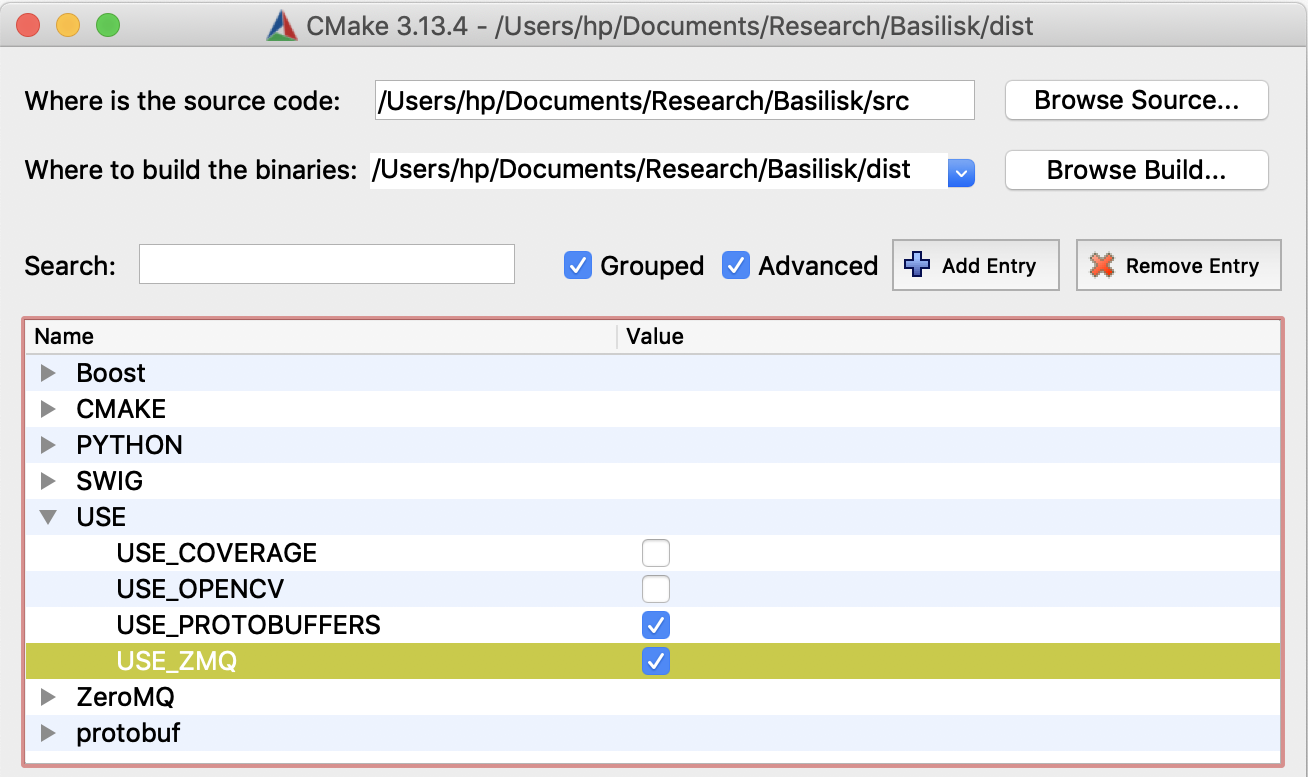This screenshot has width=1308, height=777.
Task: Click the CMake logo in title bar
Action: tap(281, 25)
